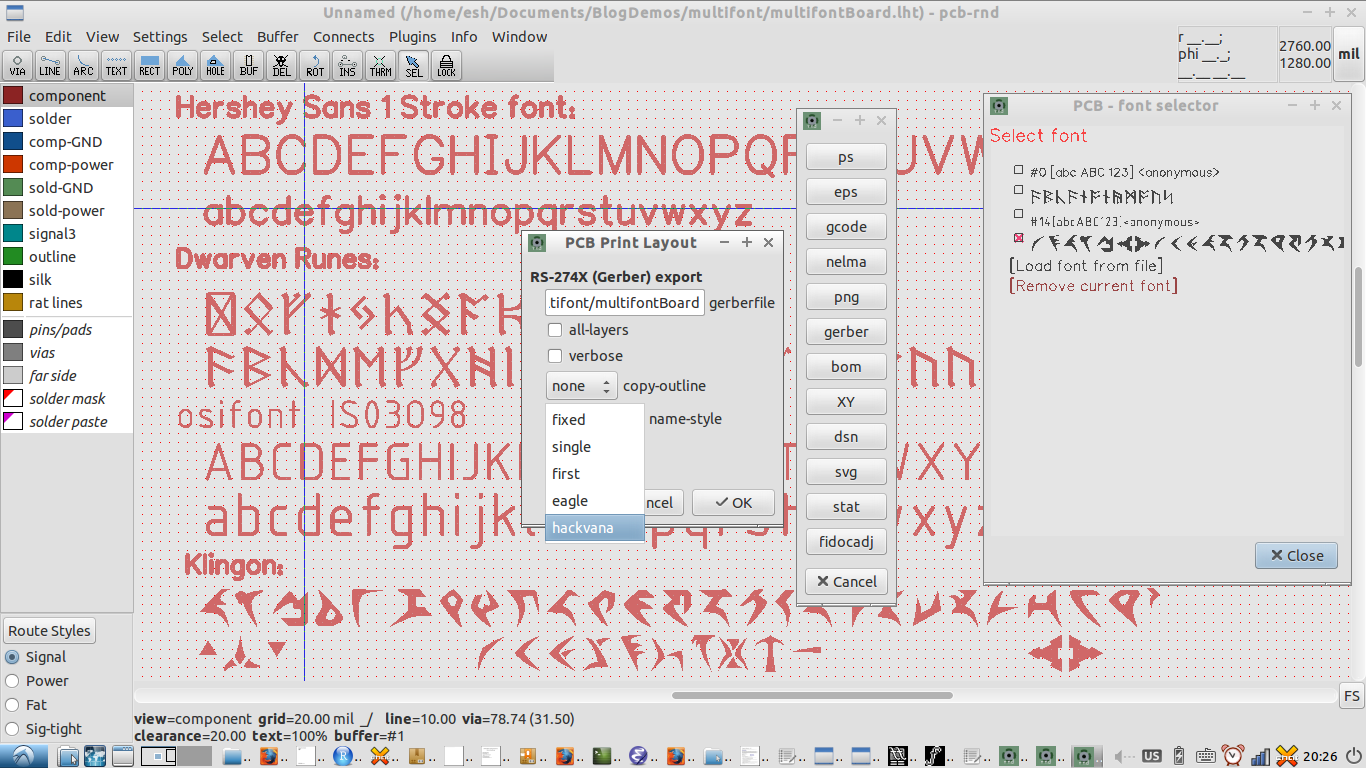
Task: Click Cancel in the export list window
Action: (846, 582)
